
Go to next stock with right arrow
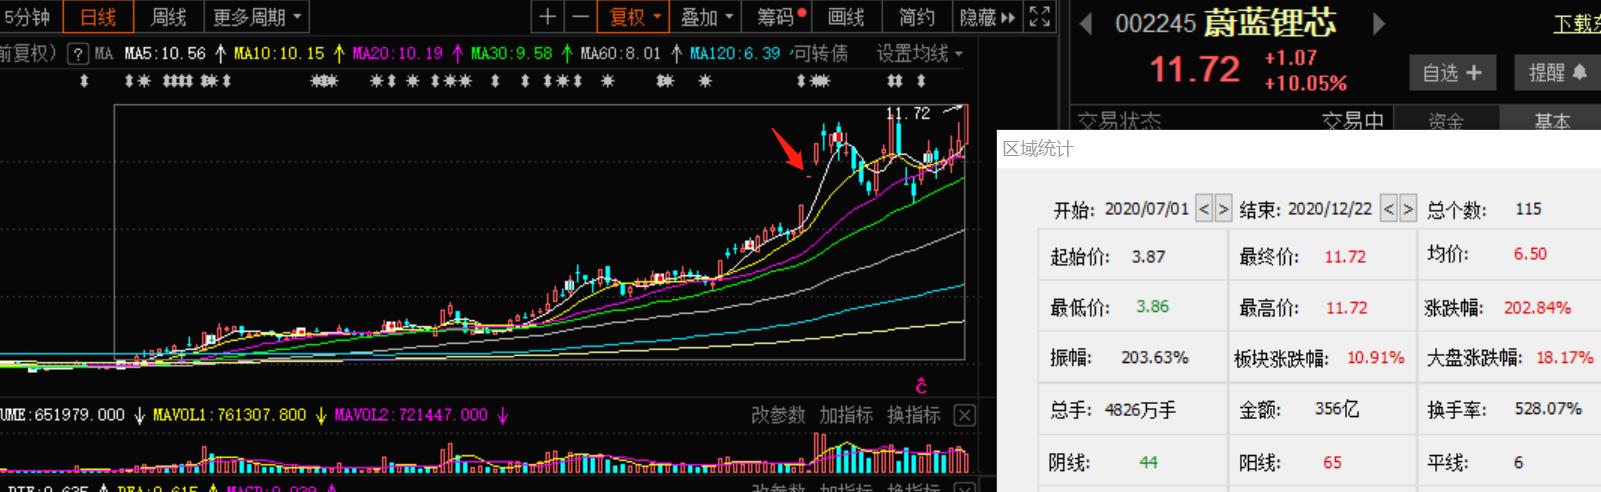tap(1379, 23)
